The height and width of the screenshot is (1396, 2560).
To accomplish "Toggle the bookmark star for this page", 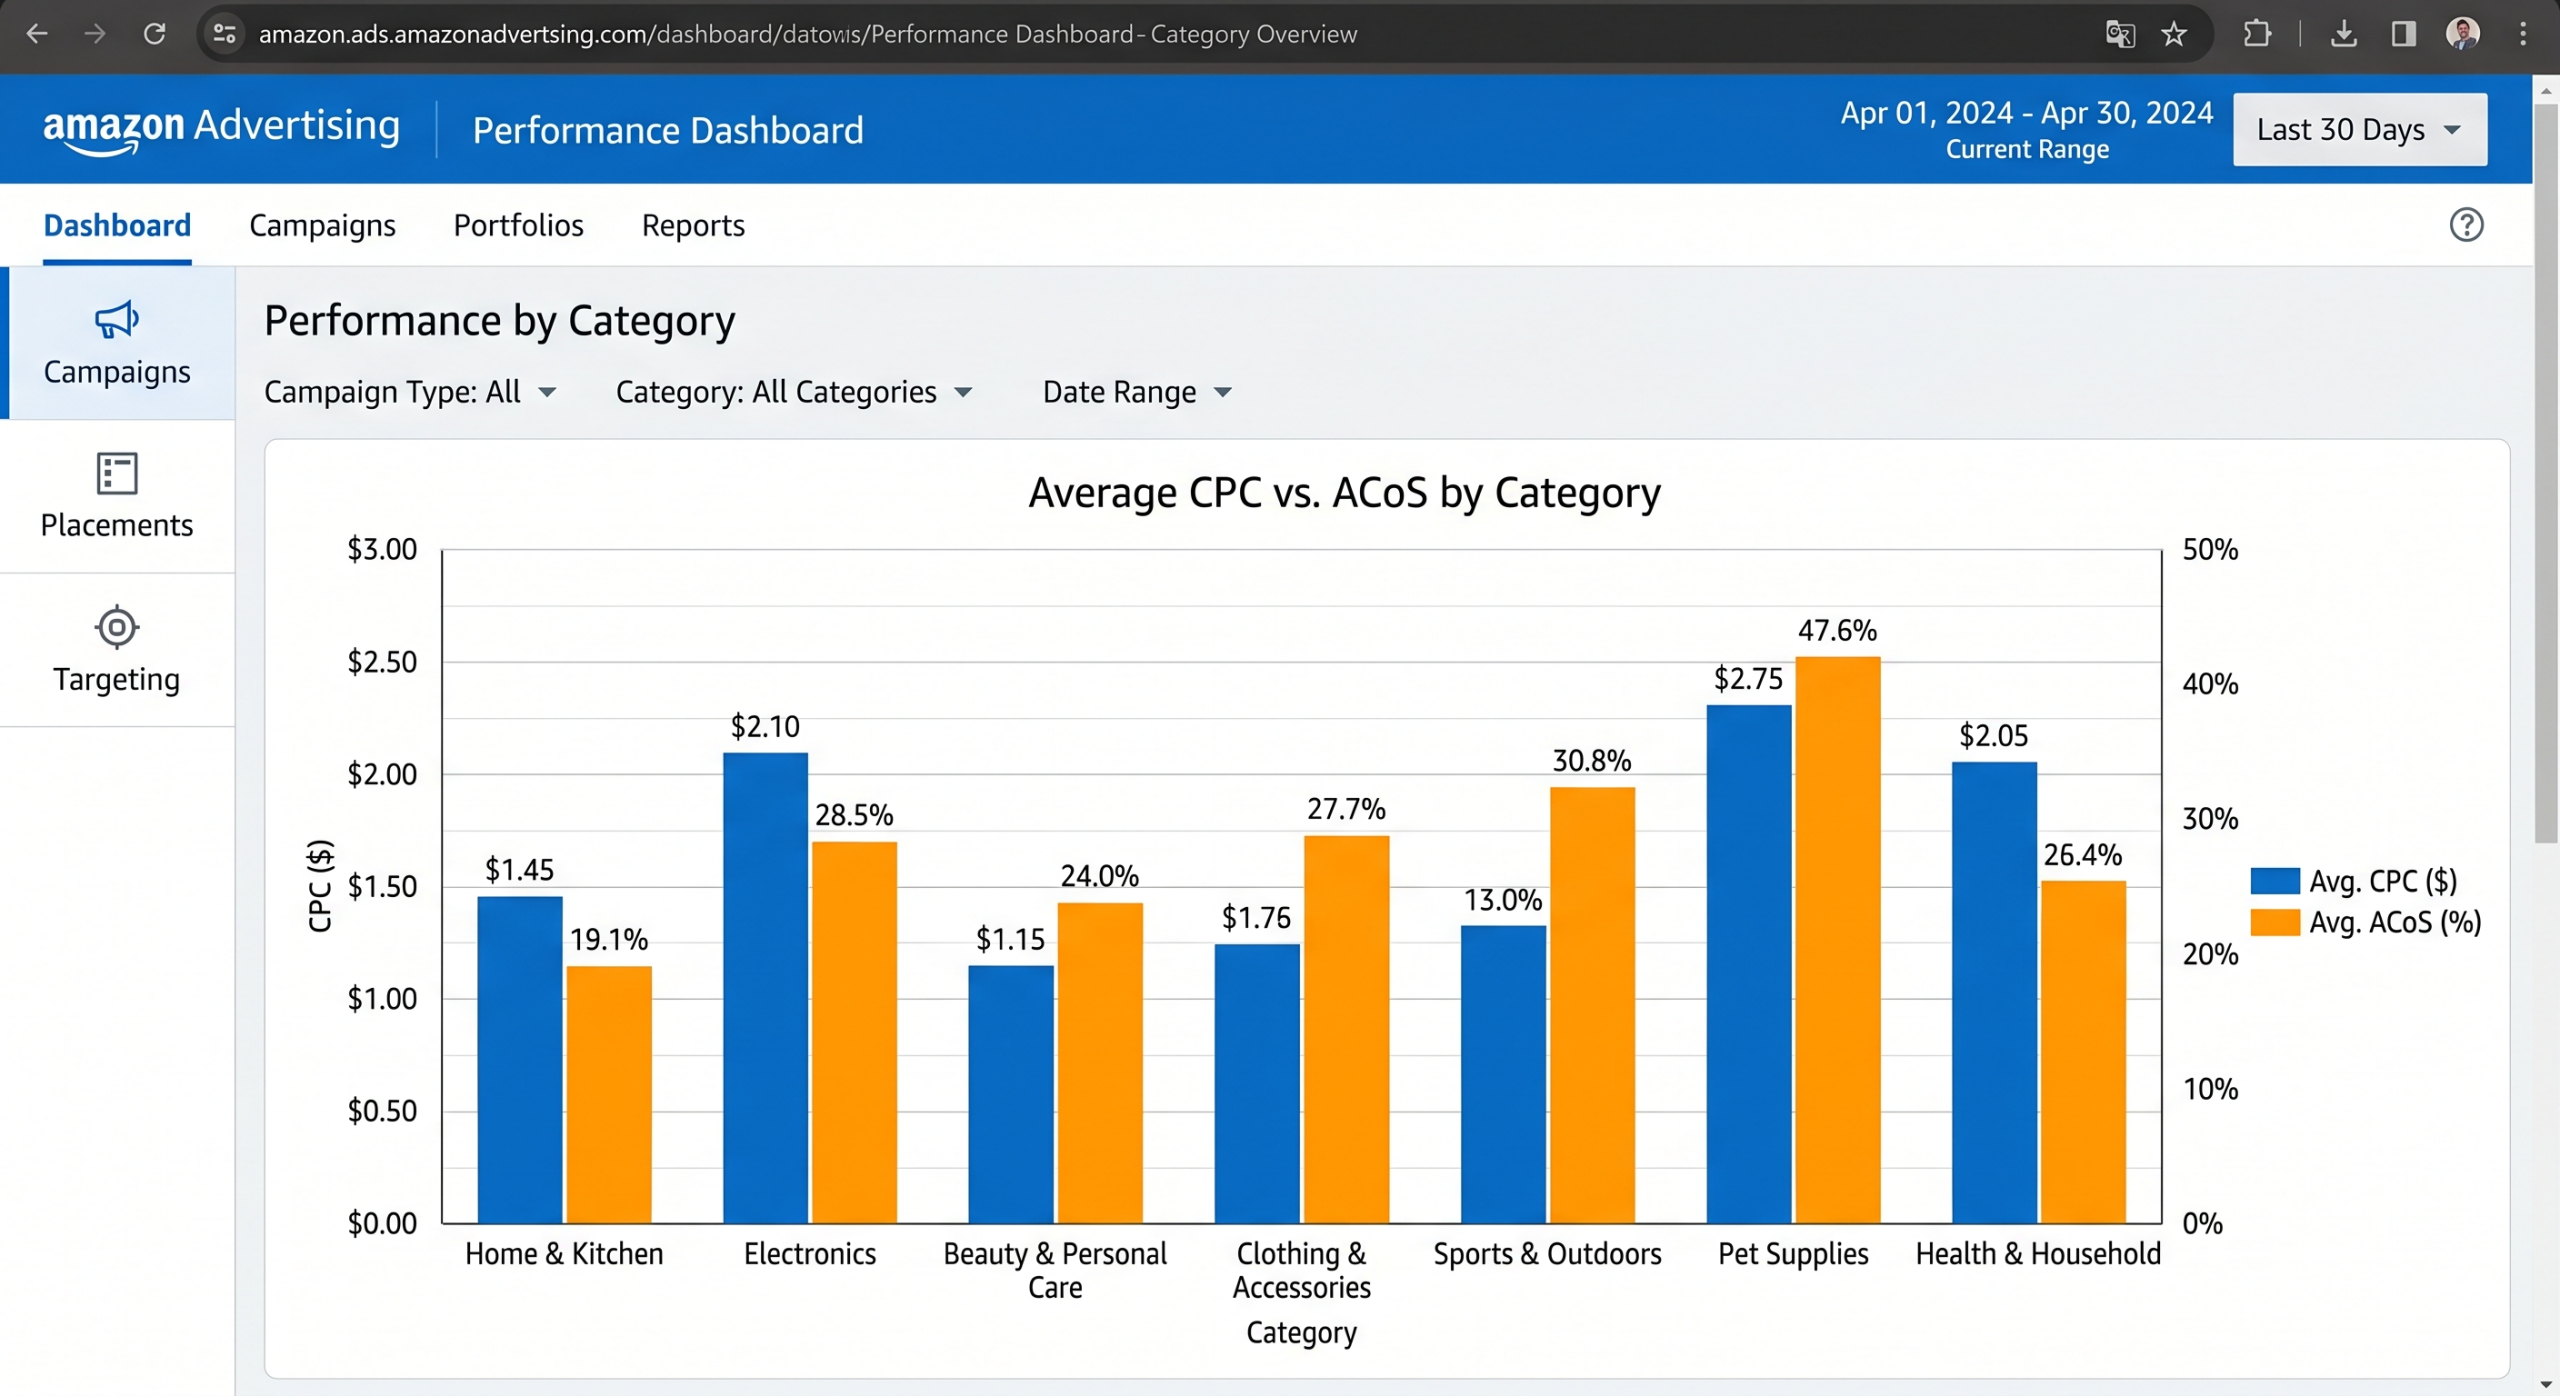I will click(2172, 33).
